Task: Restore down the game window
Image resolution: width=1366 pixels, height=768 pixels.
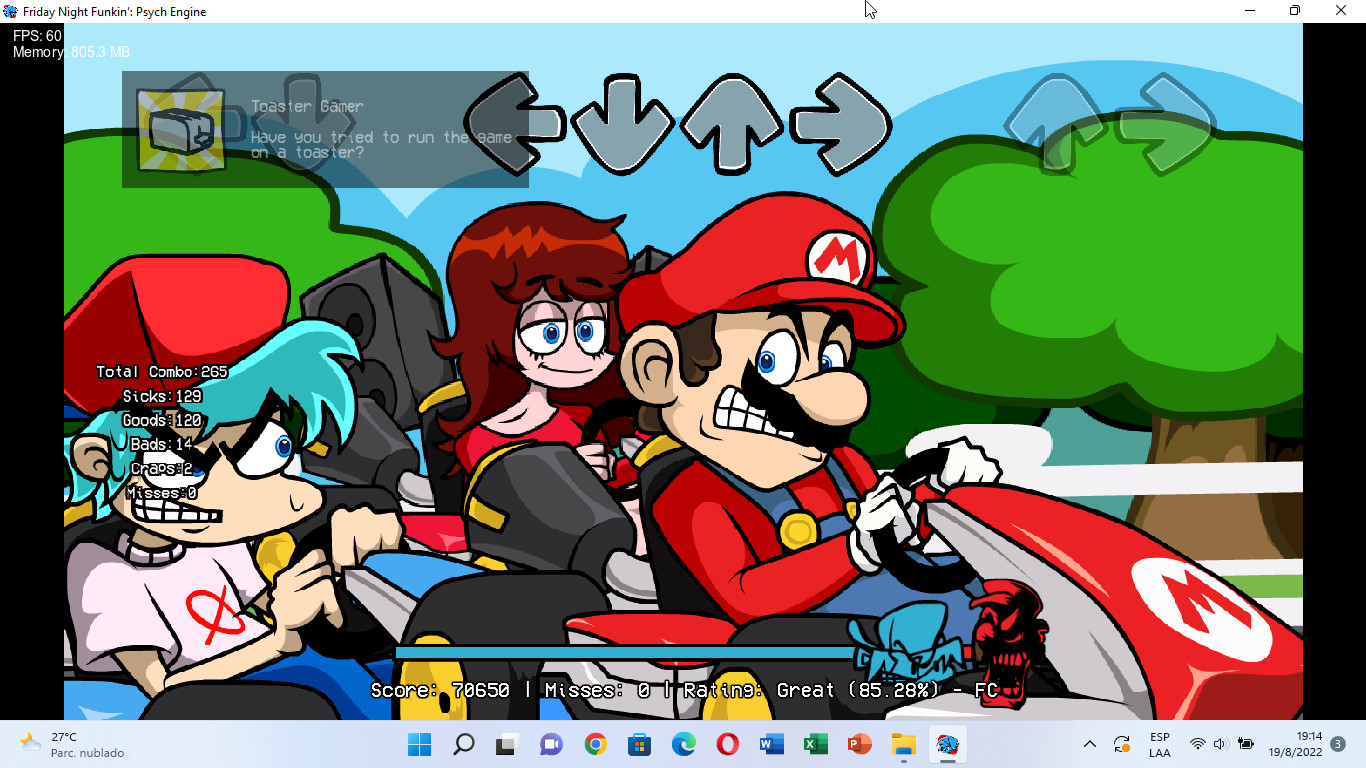Action: tap(1295, 11)
